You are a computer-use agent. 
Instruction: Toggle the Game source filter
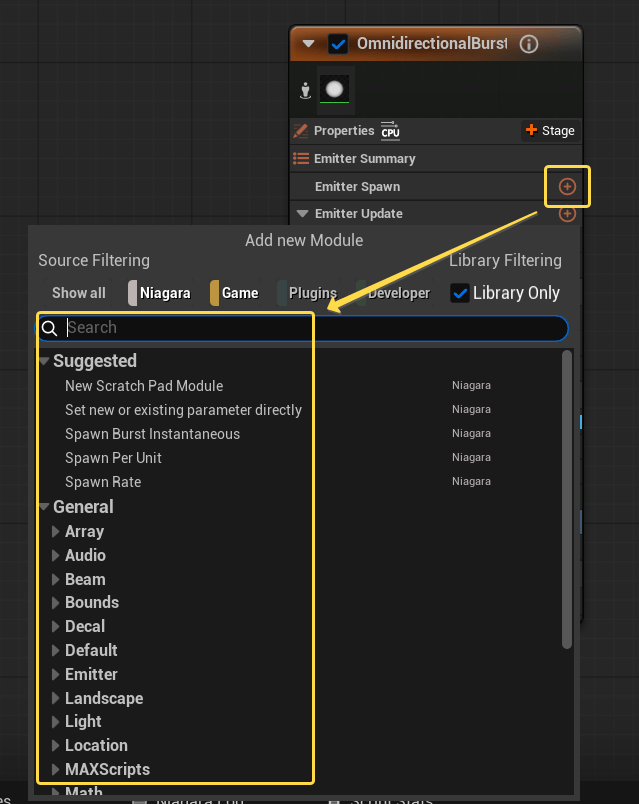[x=235, y=293]
